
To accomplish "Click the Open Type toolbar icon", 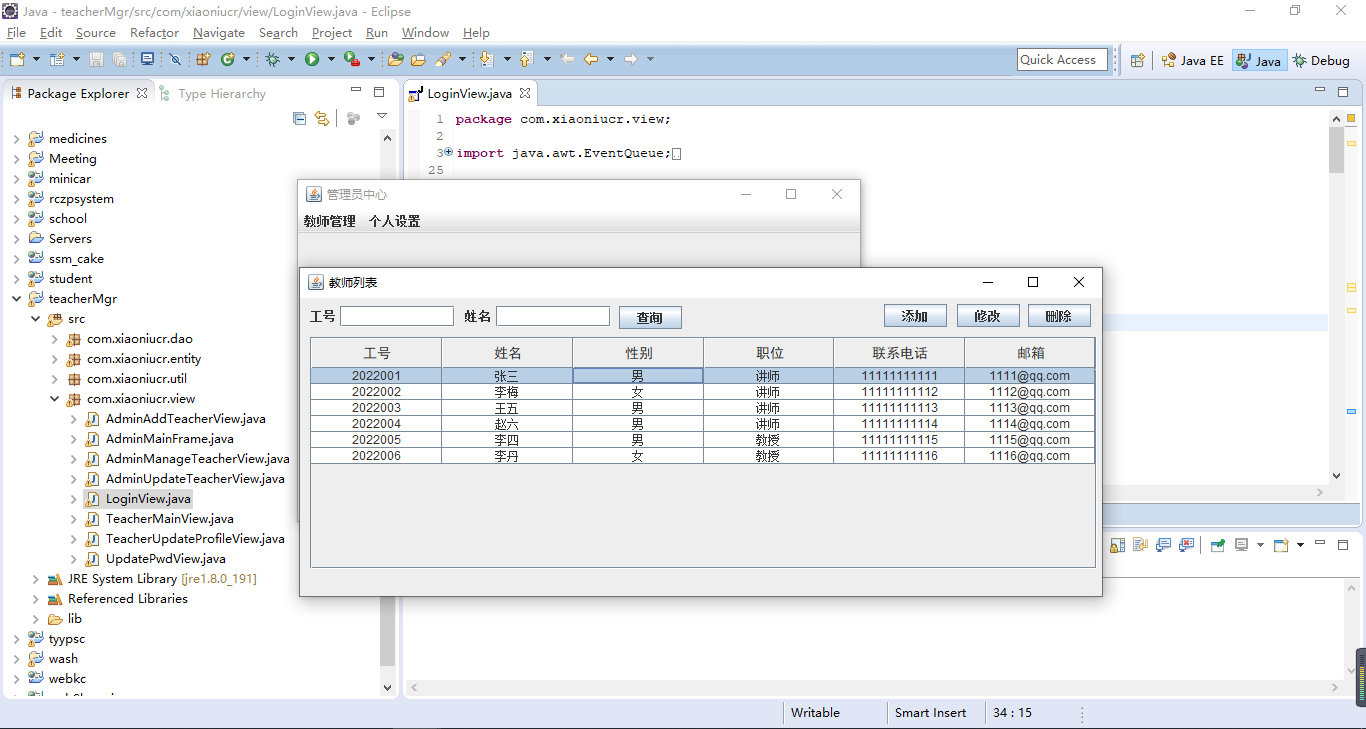I will (x=396, y=59).
